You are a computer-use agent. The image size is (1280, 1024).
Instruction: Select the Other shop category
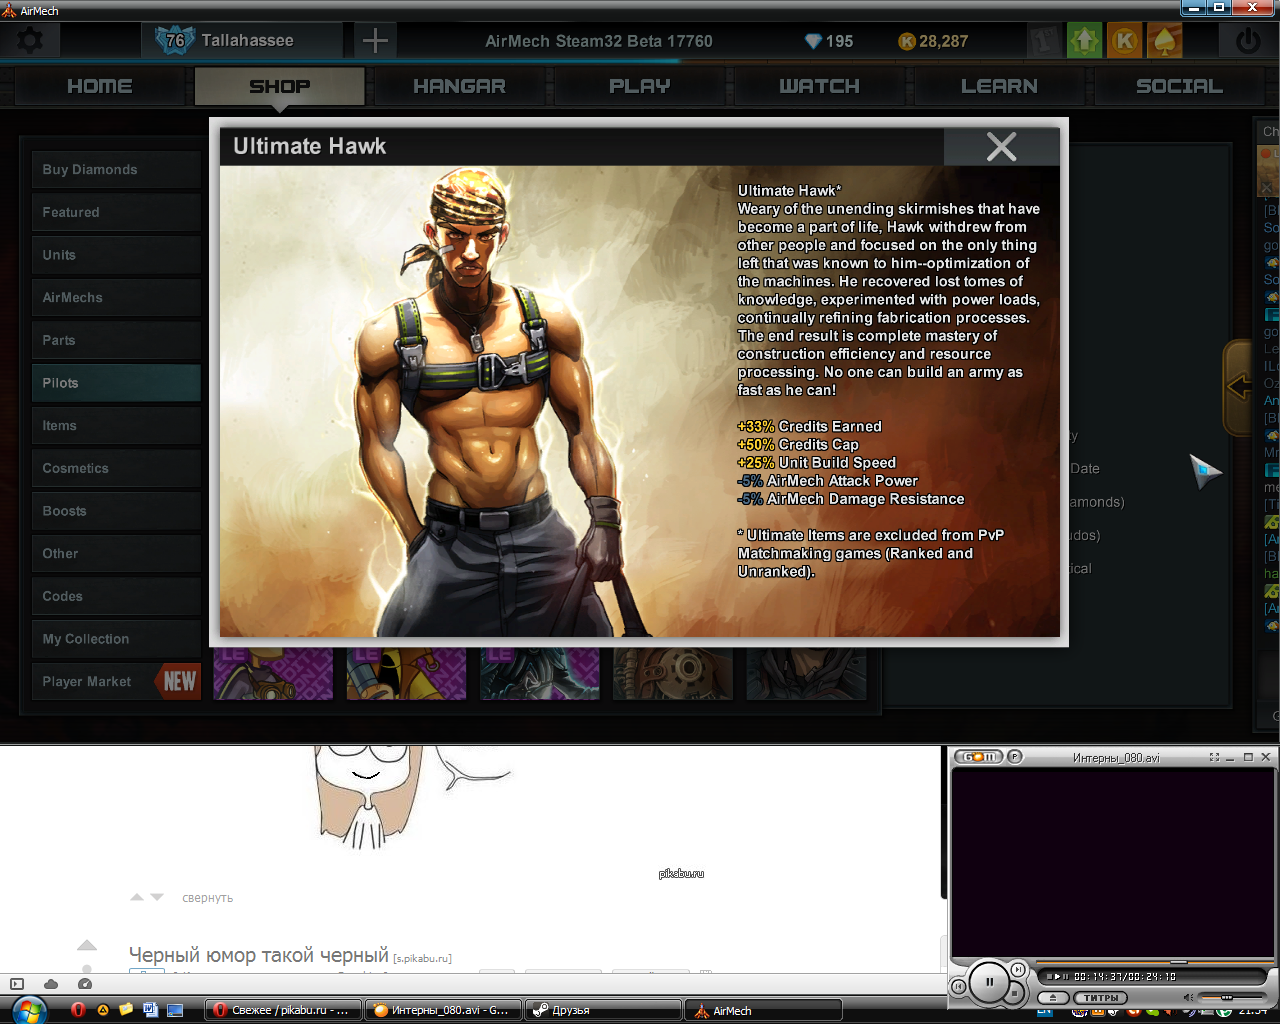[116, 554]
